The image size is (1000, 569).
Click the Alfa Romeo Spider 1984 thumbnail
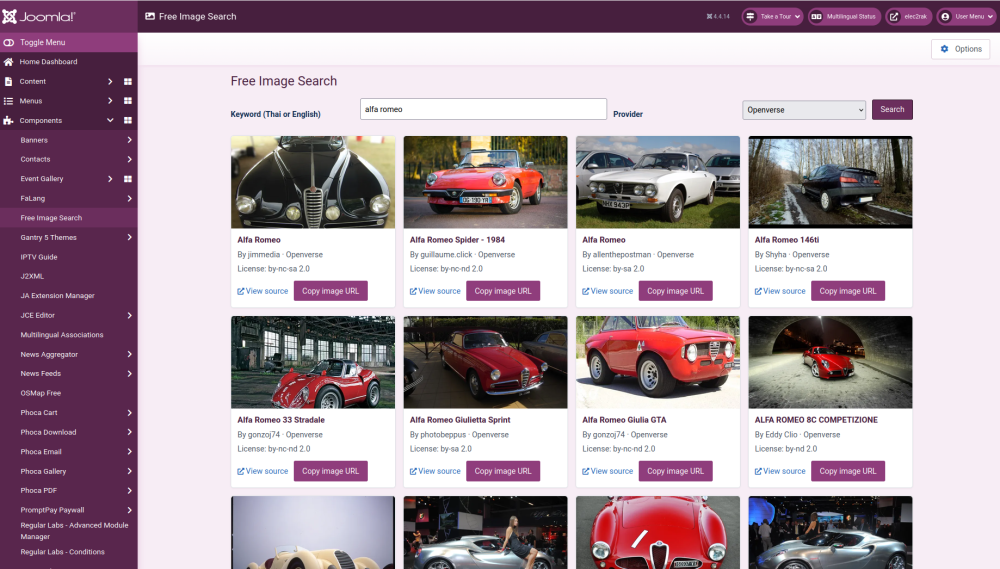(x=485, y=182)
